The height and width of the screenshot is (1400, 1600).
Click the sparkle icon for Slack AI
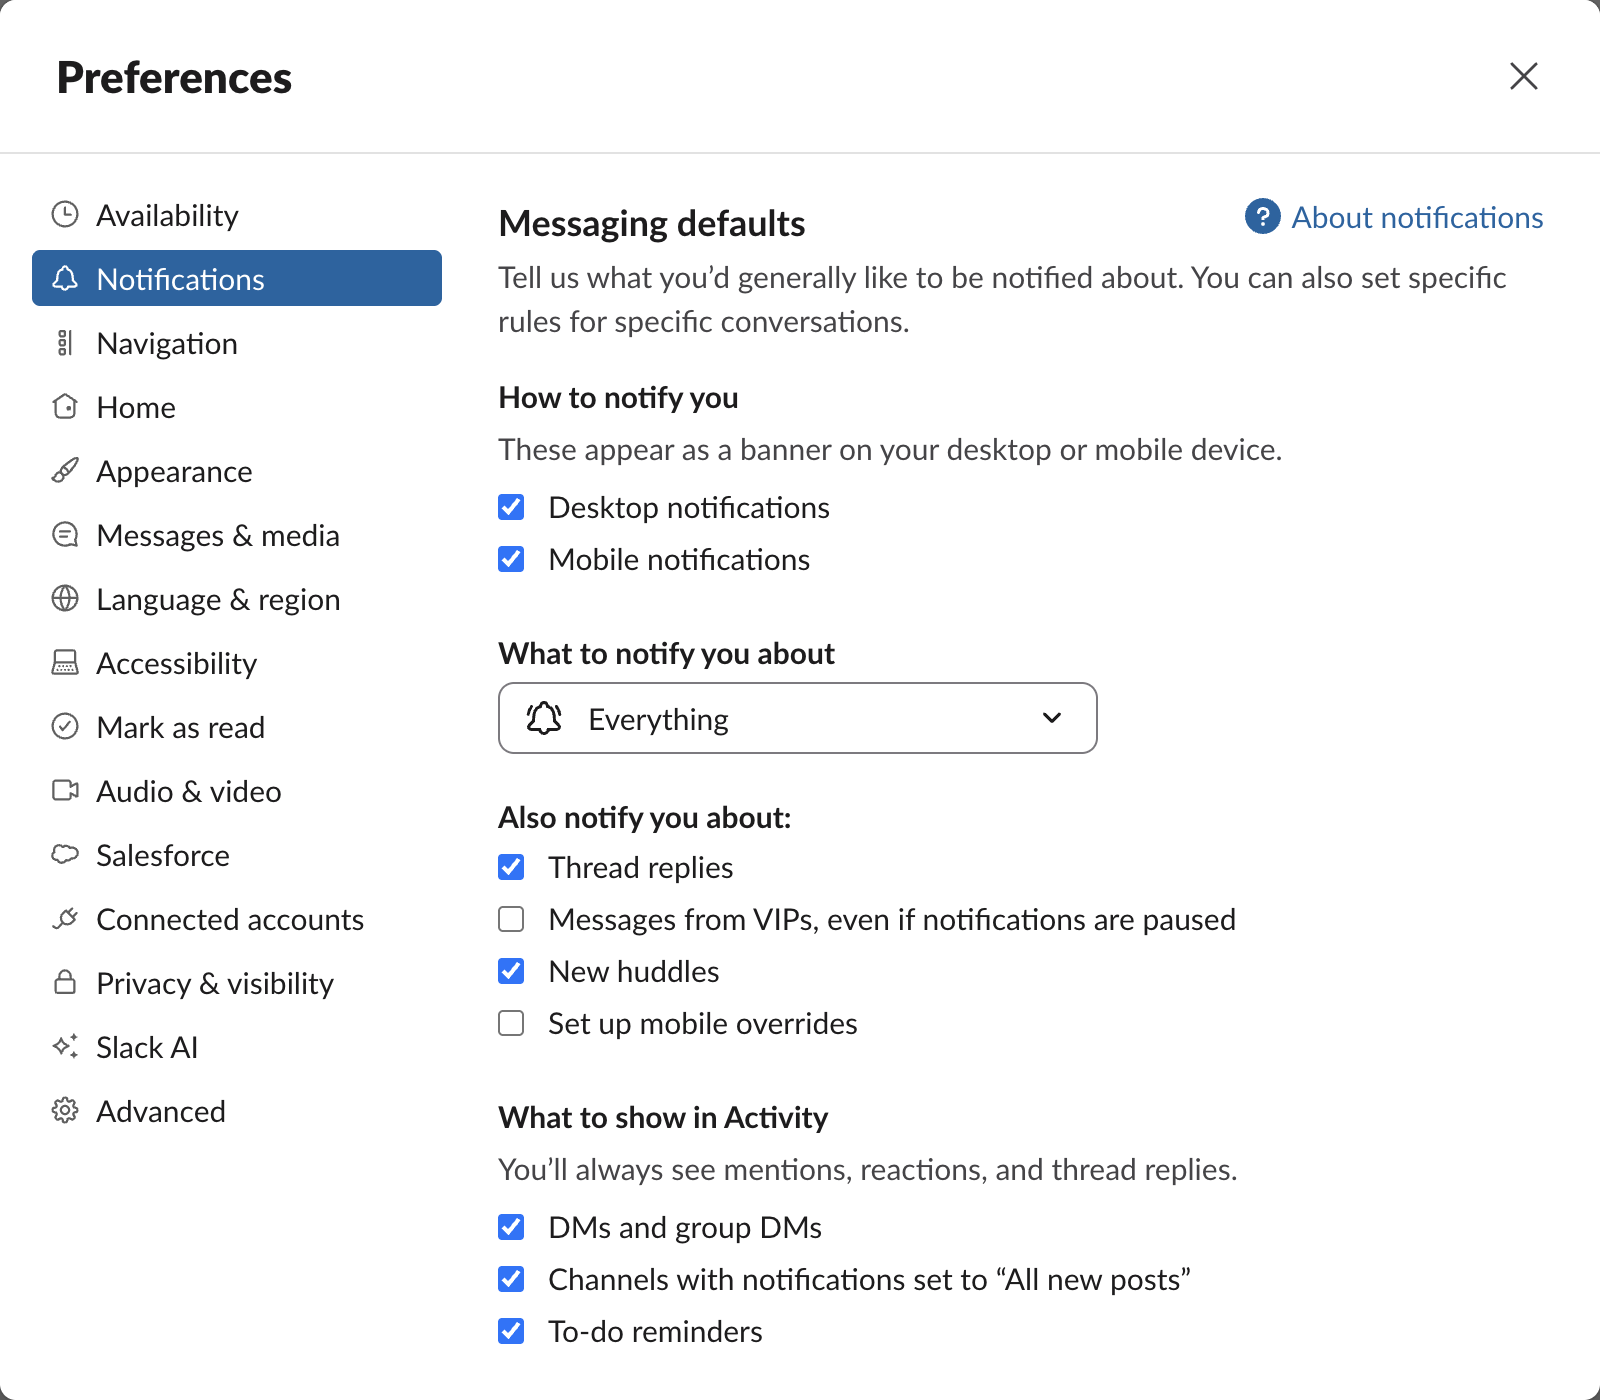coord(65,1046)
